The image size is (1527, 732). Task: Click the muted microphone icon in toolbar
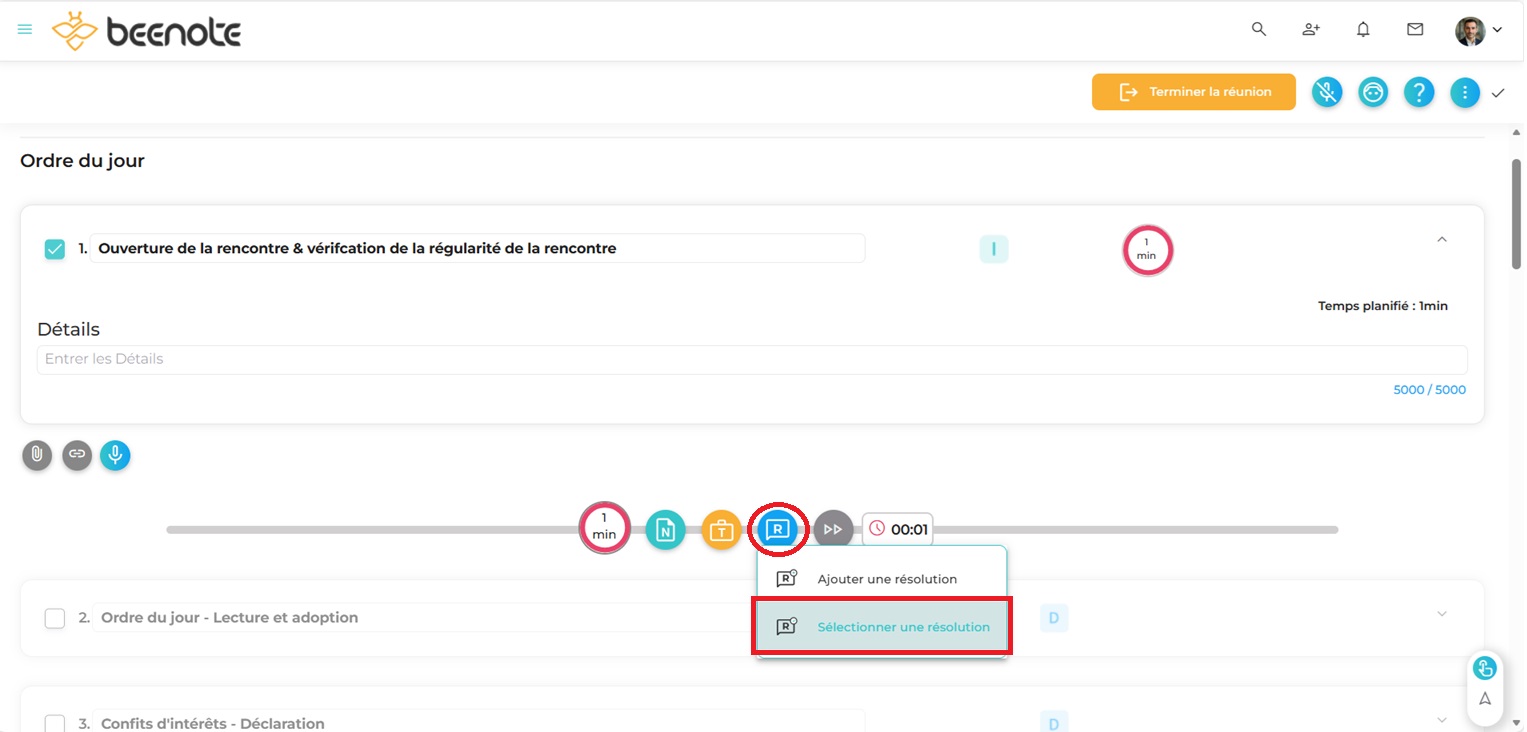[1326, 93]
